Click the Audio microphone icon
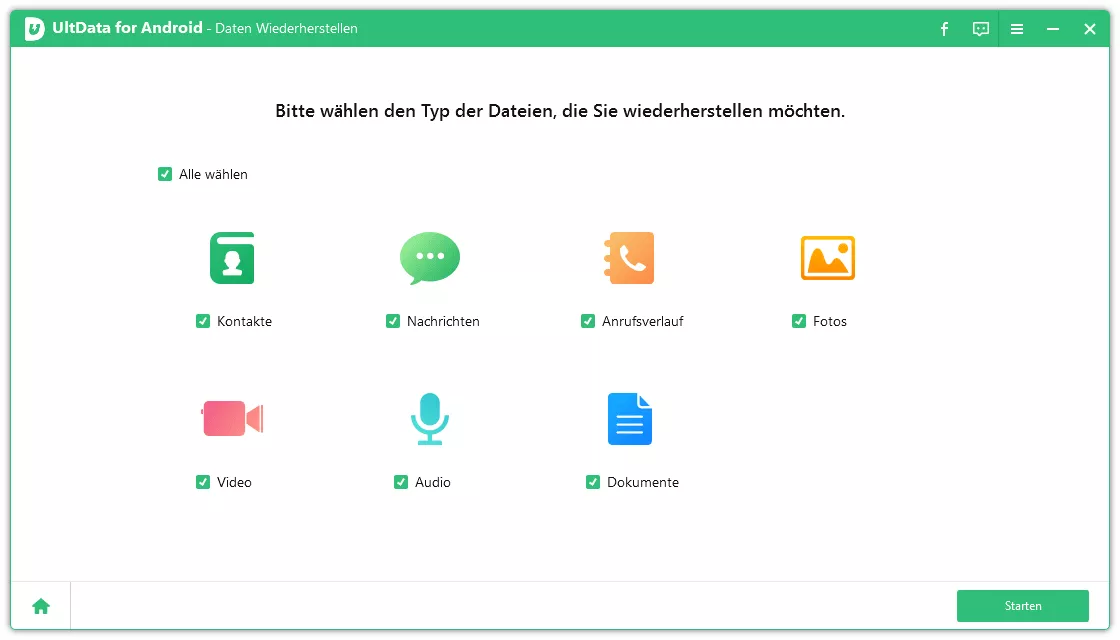The width and height of the screenshot is (1120, 640). (430, 418)
